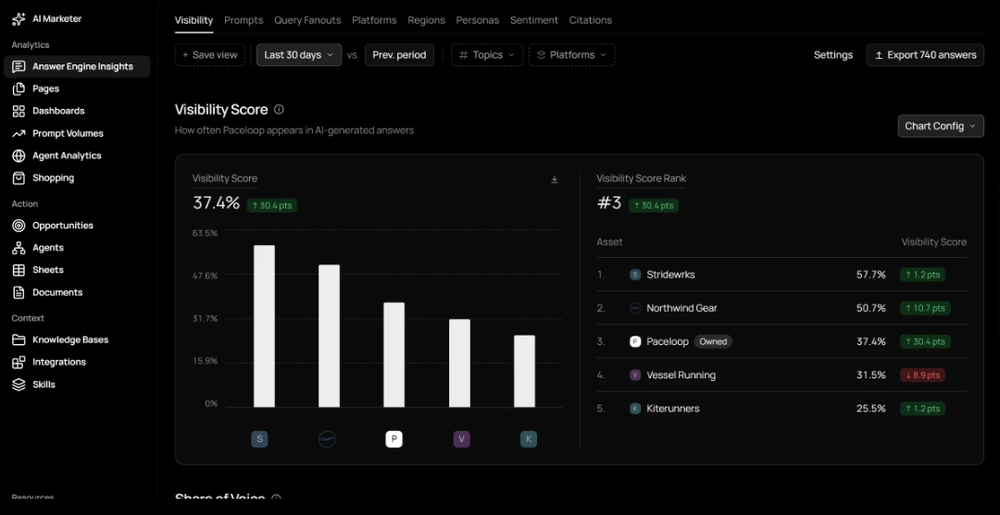Screen dimensions: 1000x515
Task: Click the Northwind Gear bar in chart
Action: 329,337
